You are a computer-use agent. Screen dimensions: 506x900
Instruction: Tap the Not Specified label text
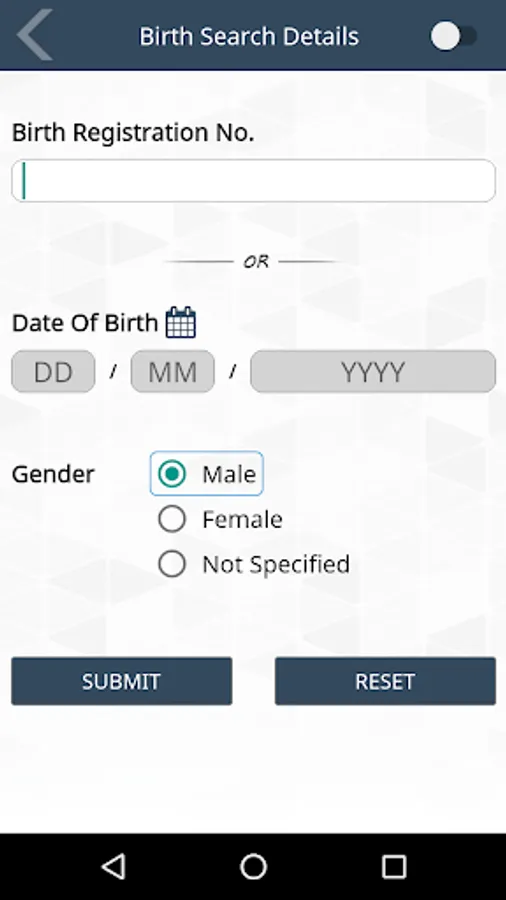click(276, 565)
